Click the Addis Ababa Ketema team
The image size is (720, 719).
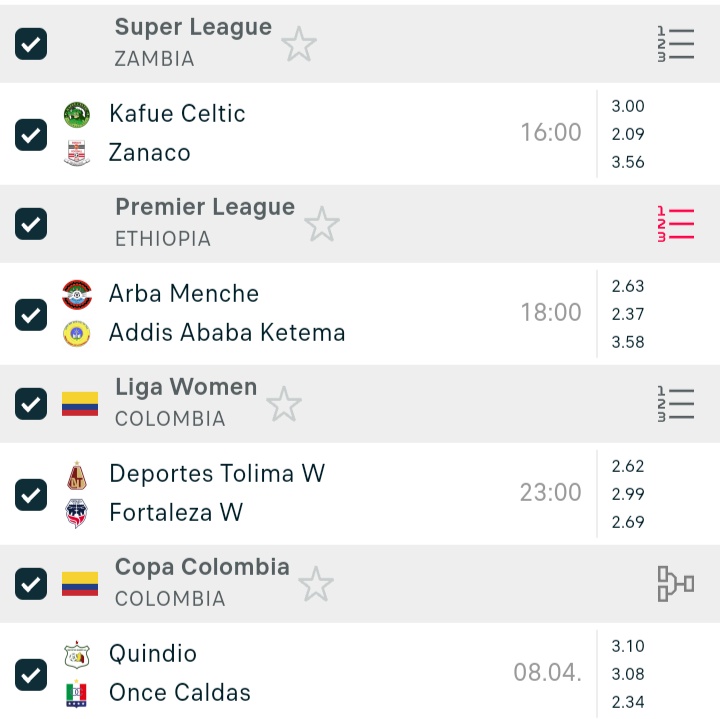tap(227, 333)
